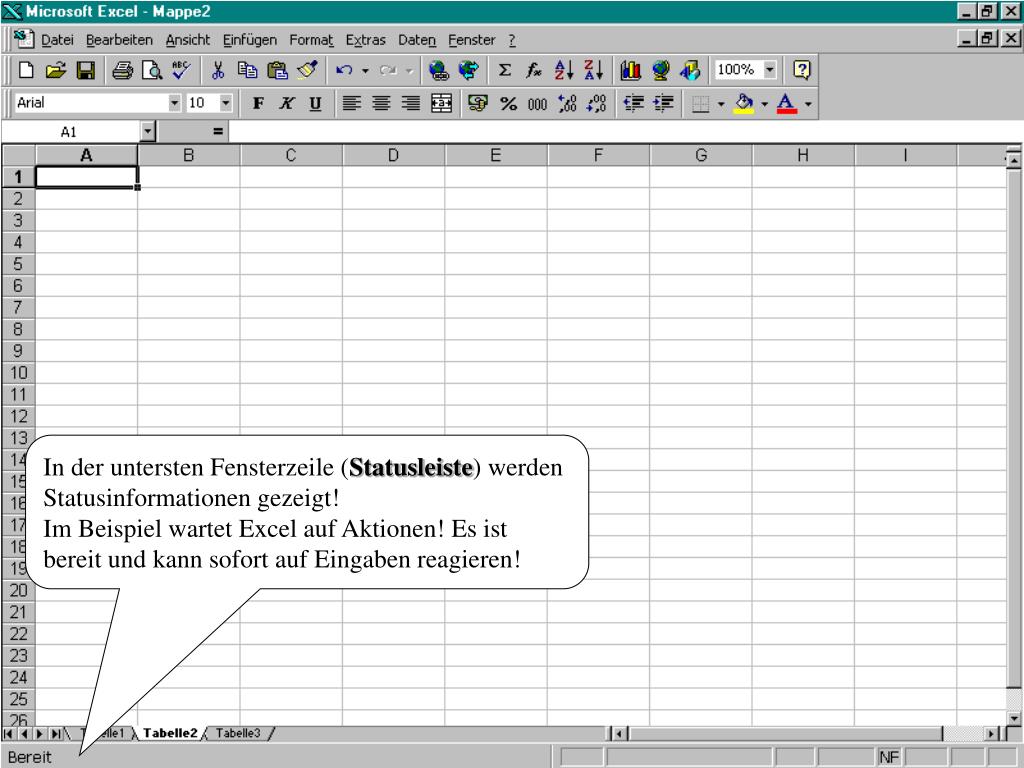Screen dimensions: 1024x768
Task: Click the vertical scrollbar down arrow
Action: (1014, 717)
